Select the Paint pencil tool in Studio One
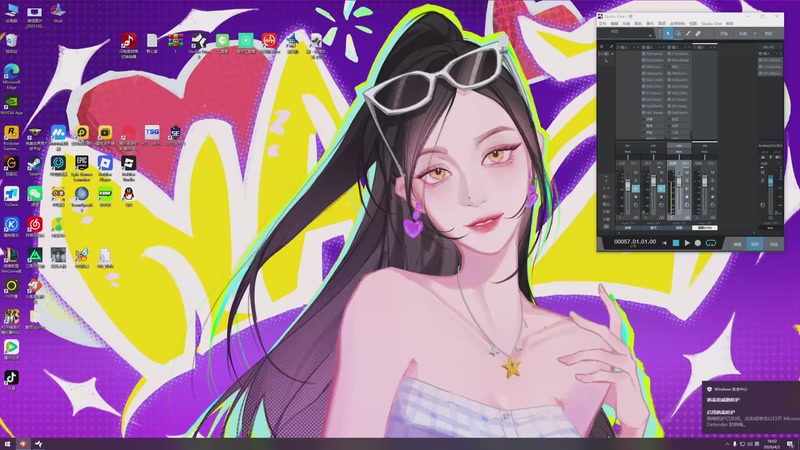800x450 pixels. [x=688, y=34]
